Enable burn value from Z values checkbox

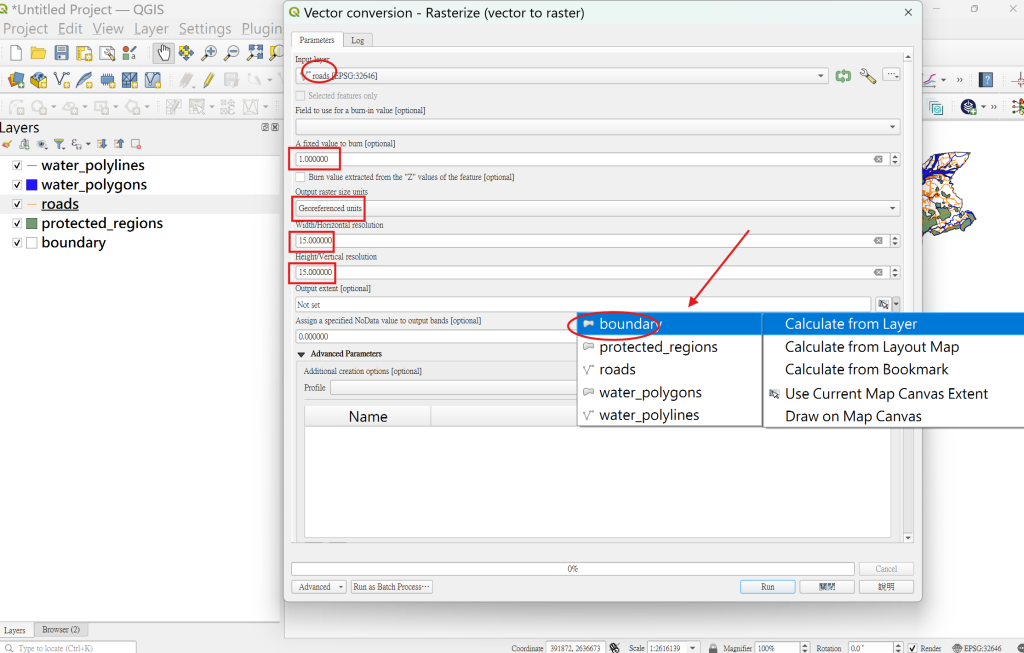(x=300, y=177)
